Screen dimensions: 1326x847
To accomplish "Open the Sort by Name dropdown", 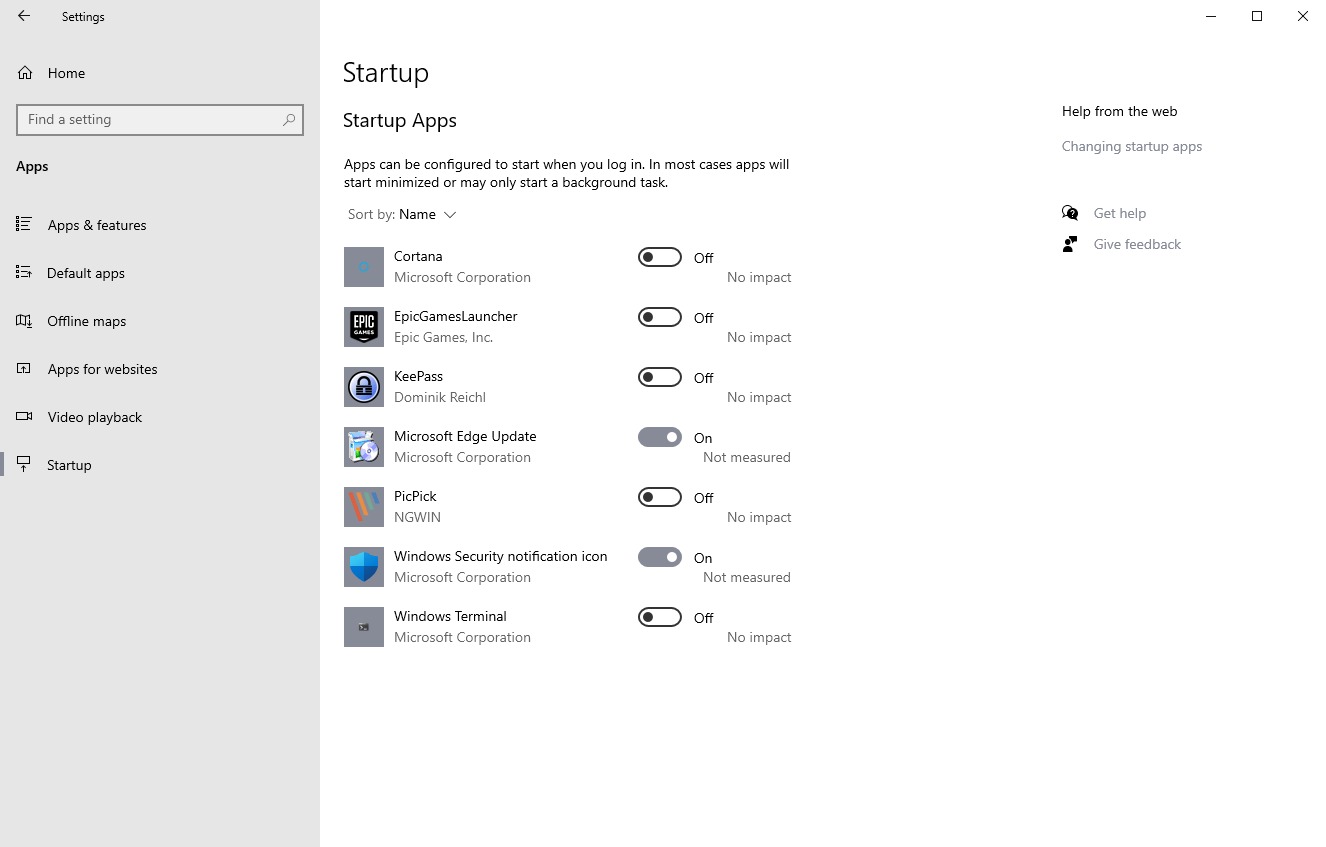I will coord(427,215).
